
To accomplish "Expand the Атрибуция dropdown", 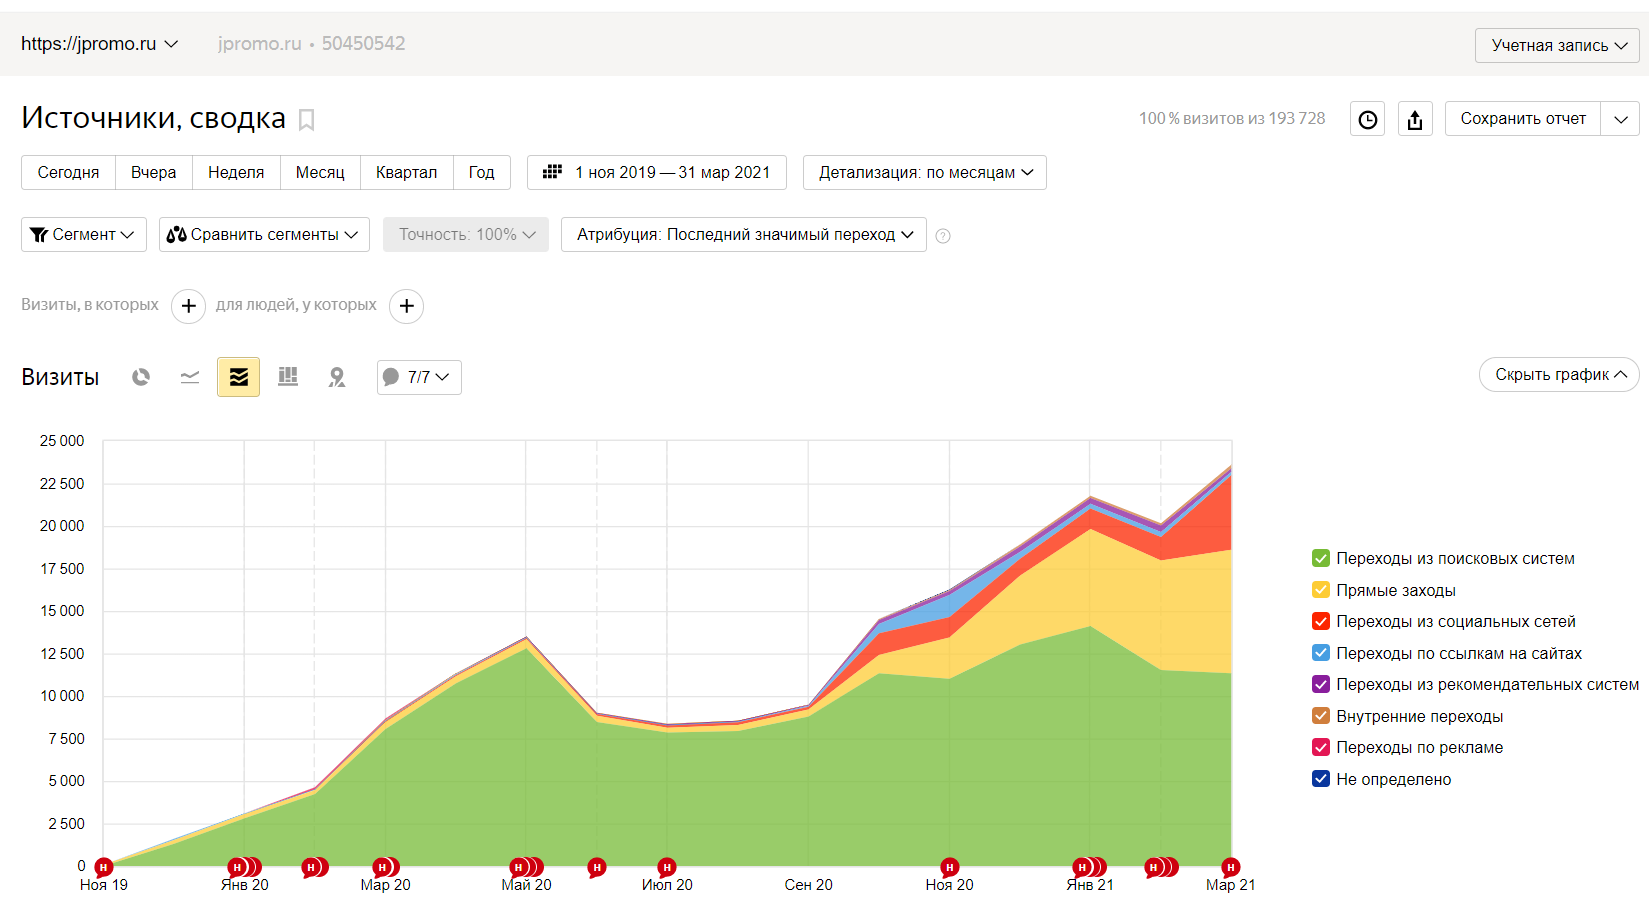I will pos(744,234).
